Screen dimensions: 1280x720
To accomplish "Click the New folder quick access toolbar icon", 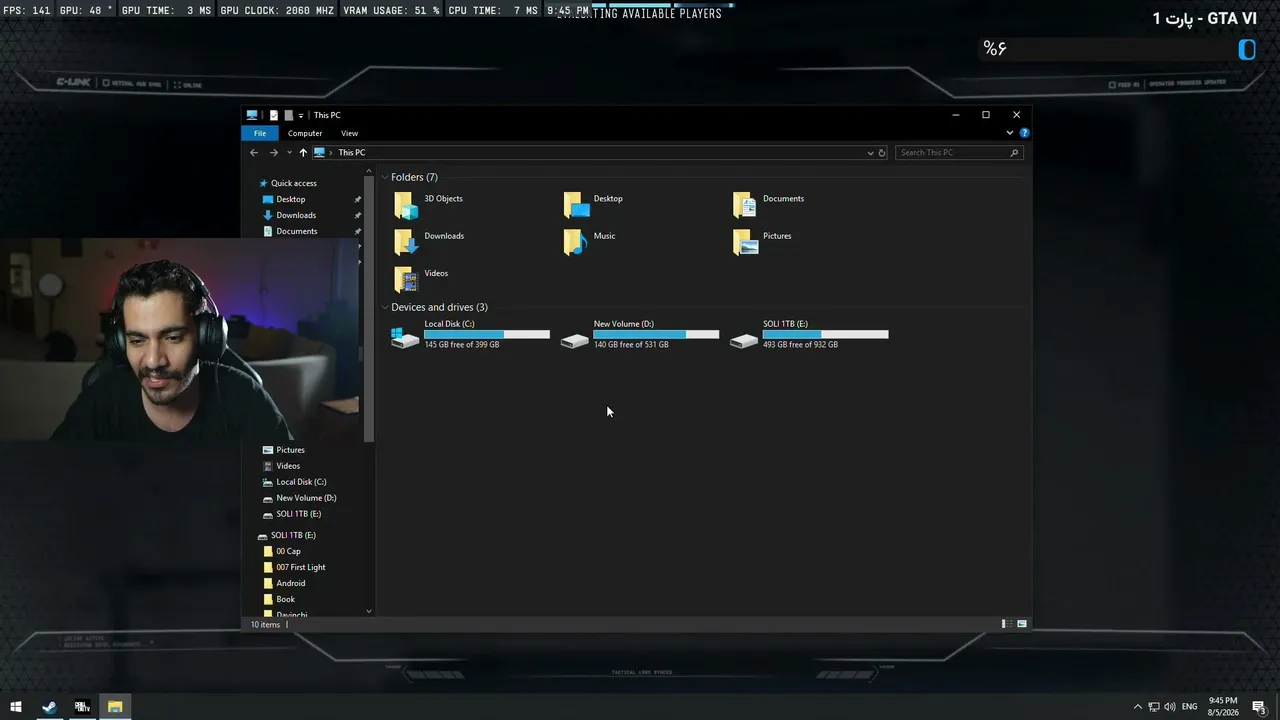I will pos(288,115).
